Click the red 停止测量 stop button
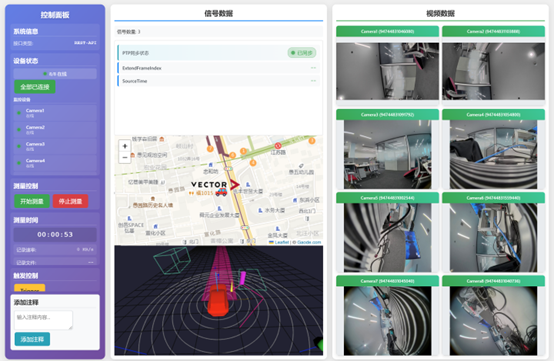 tap(70, 201)
